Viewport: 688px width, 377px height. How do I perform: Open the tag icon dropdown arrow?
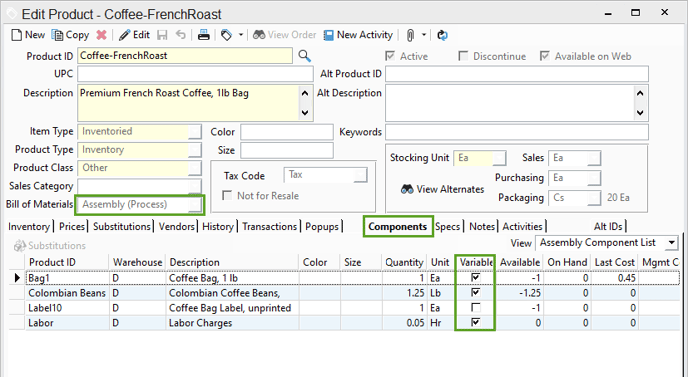tap(240, 35)
